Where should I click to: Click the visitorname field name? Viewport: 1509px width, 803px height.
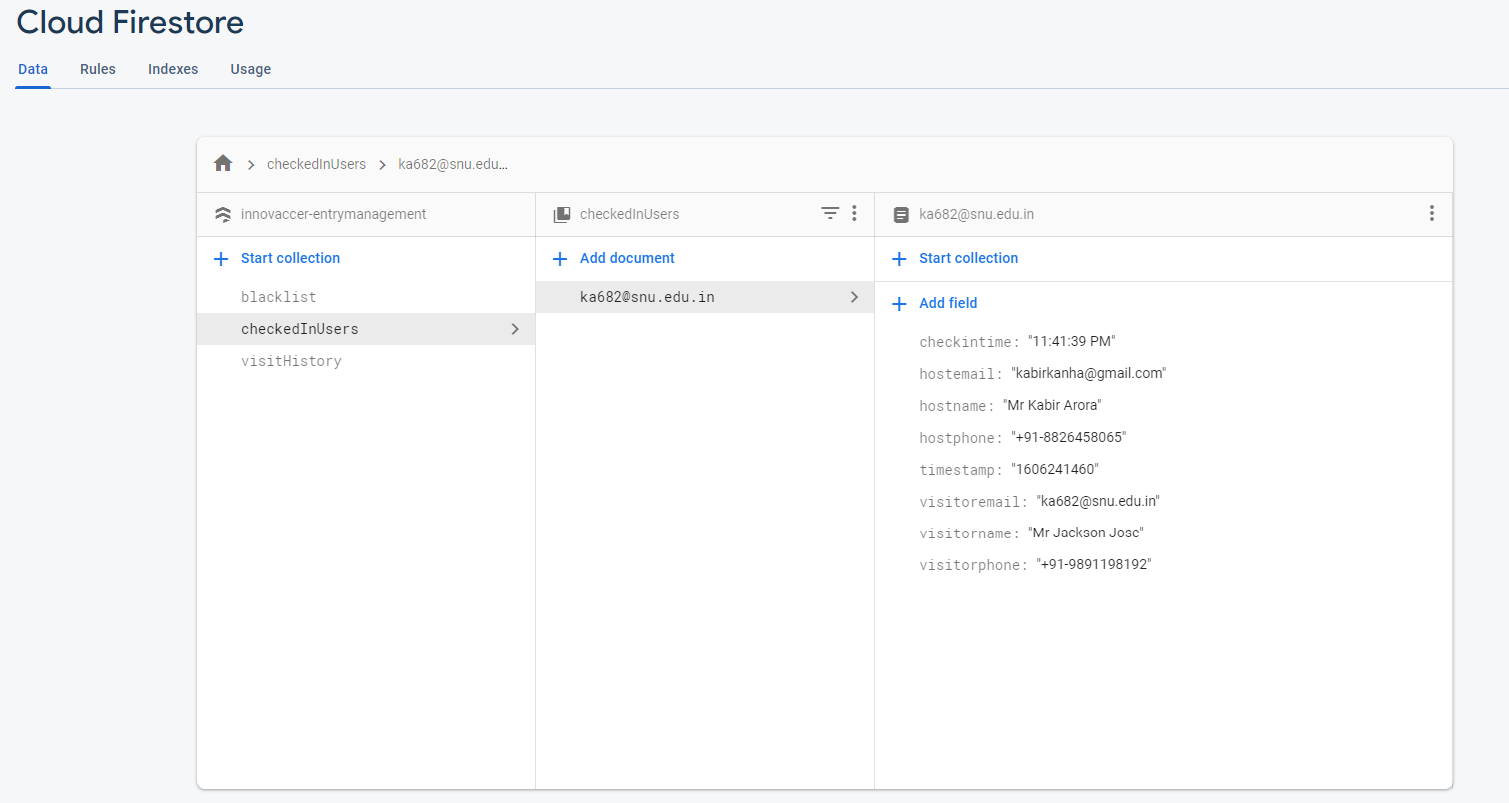[969, 534]
